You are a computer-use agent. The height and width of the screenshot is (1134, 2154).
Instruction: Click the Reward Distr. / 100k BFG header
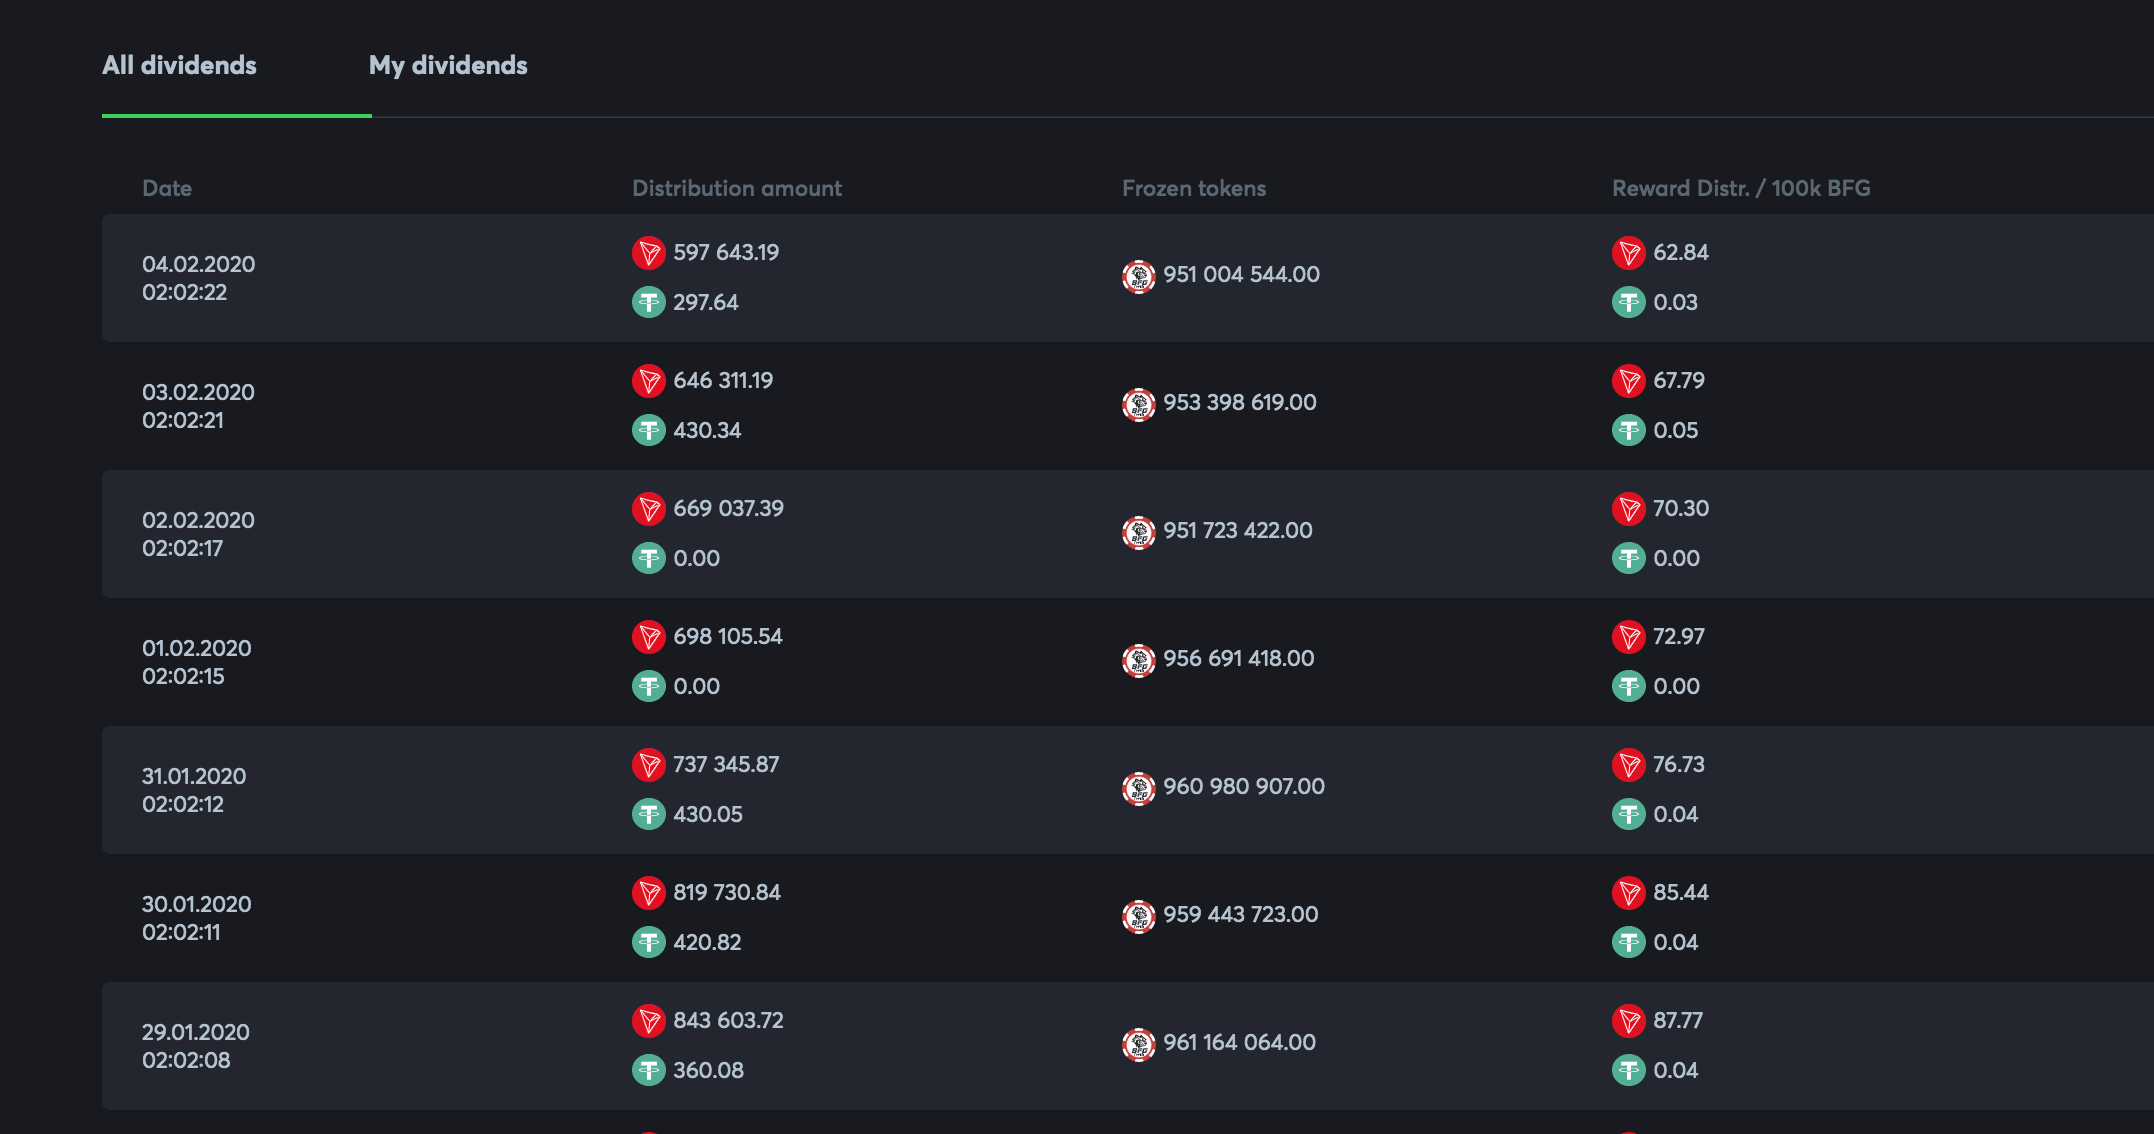point(1741,188)
